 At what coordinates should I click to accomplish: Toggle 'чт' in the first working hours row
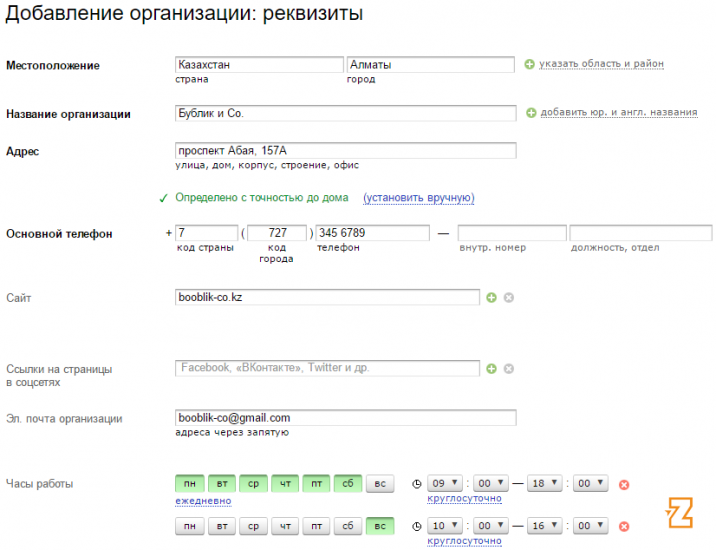(285, 483)
